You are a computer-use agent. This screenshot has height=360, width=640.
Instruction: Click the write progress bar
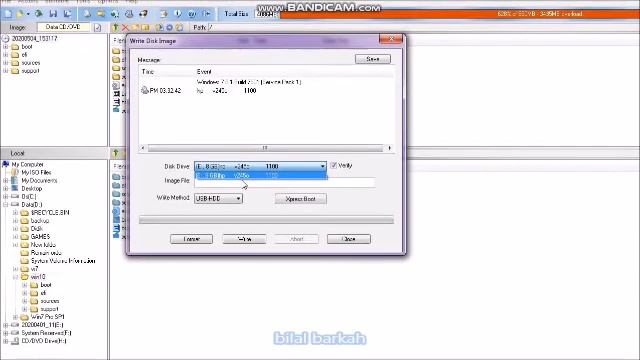point(266,220)
